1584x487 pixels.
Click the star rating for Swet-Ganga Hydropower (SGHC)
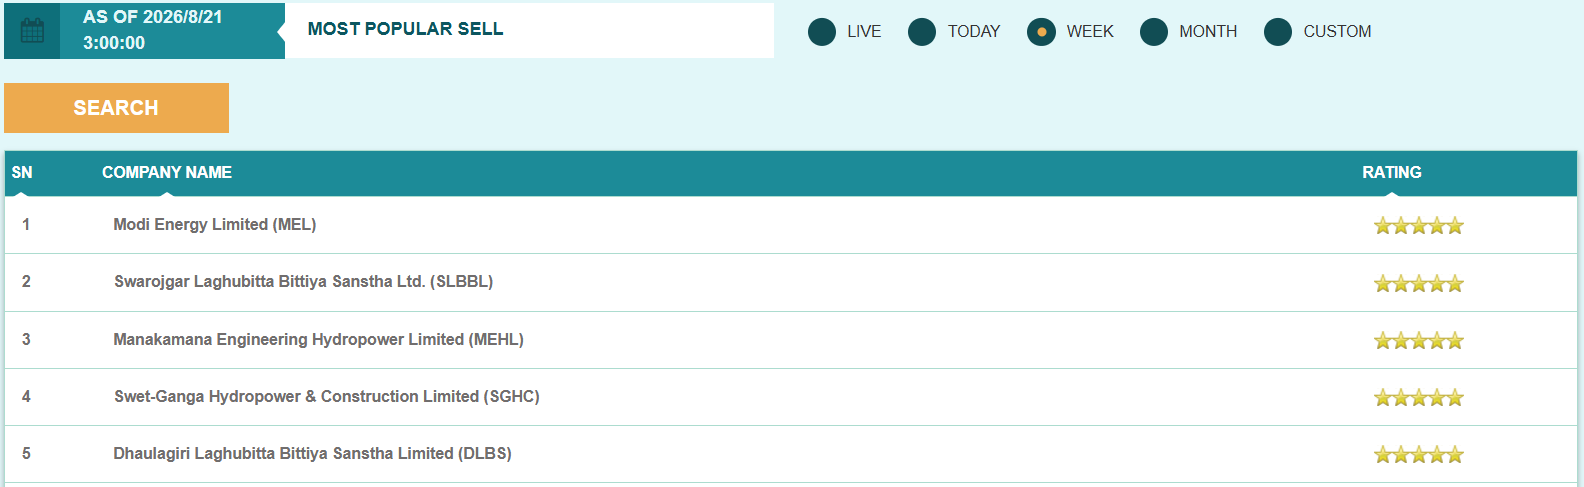1418,397
